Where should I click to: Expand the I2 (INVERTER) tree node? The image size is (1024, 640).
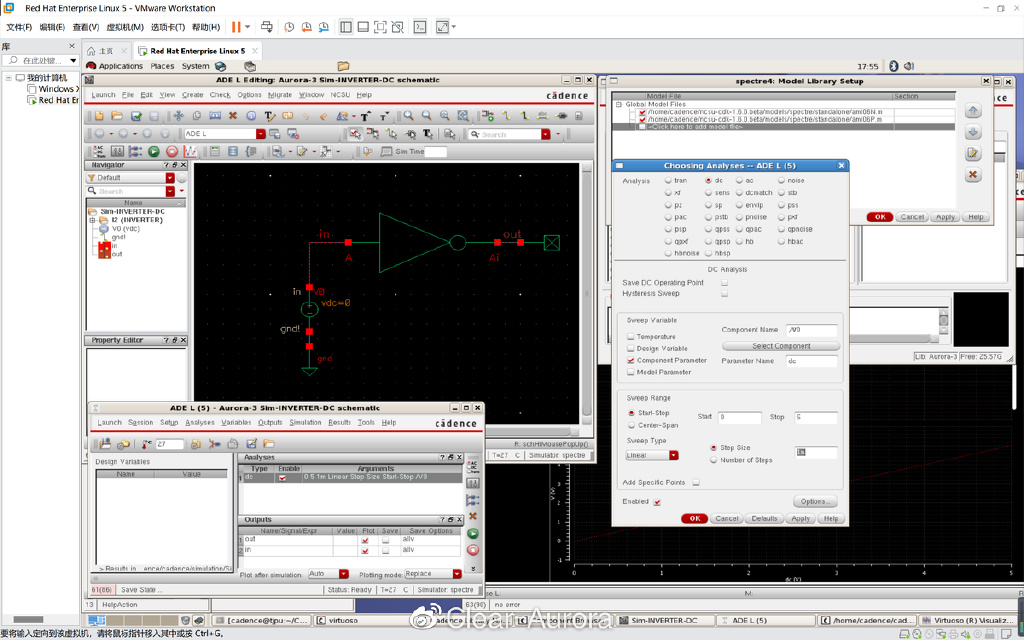92,220
